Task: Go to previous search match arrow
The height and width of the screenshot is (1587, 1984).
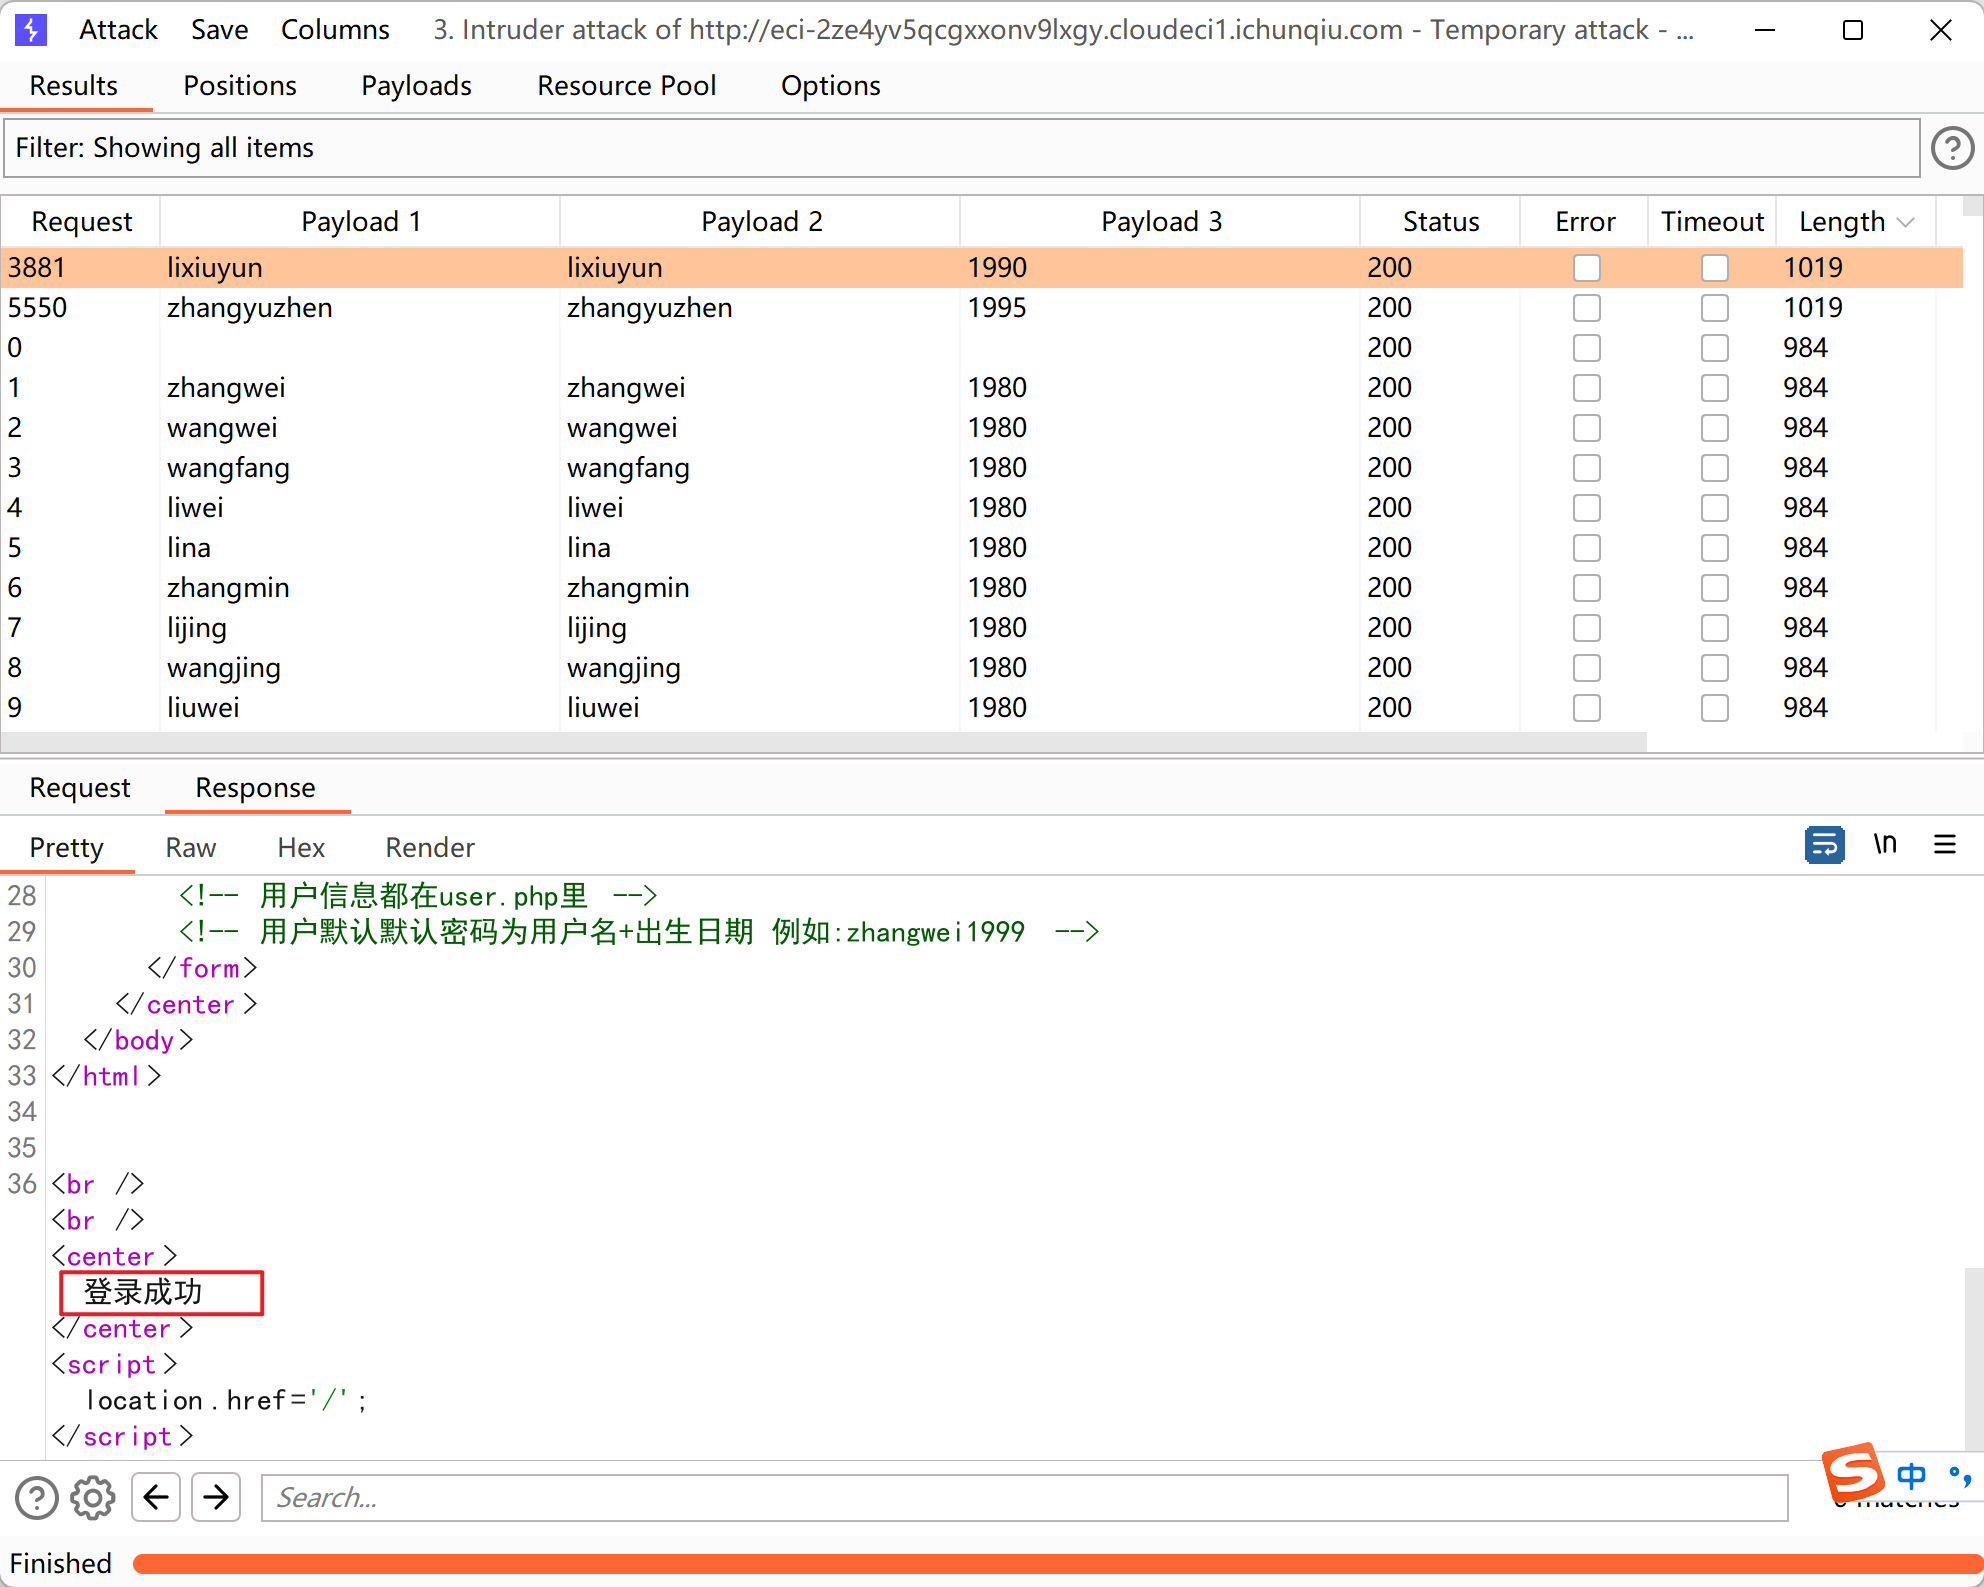Action: (x=156, y=1497)
